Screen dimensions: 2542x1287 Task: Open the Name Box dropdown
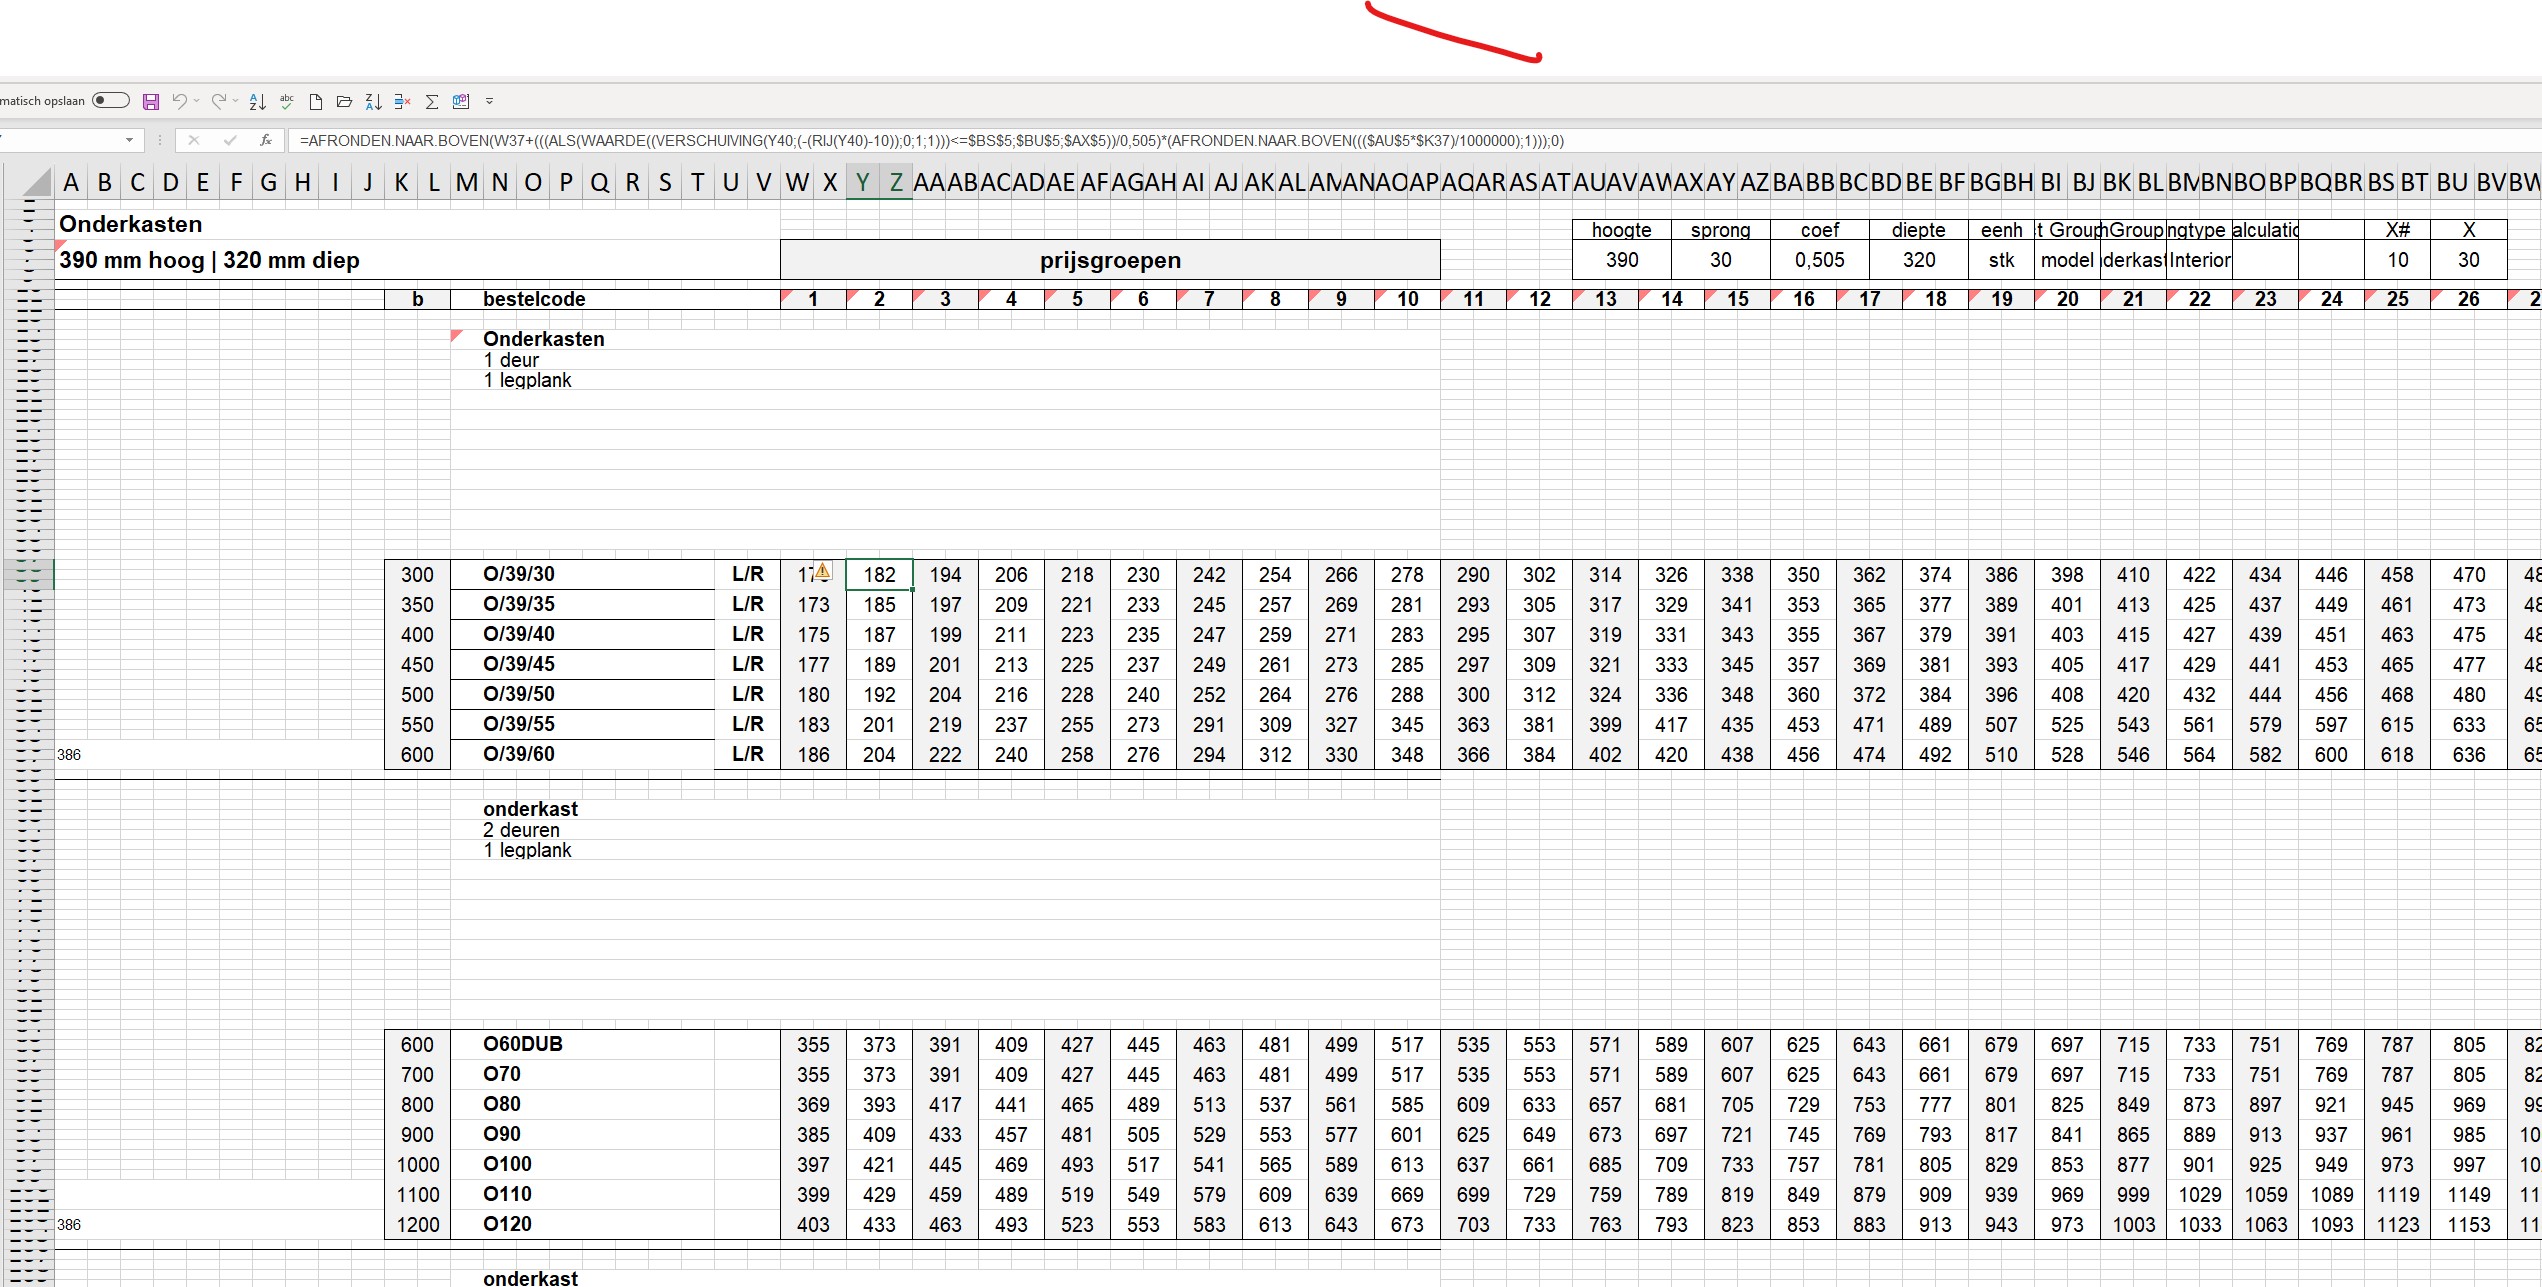tap(129, 140)
